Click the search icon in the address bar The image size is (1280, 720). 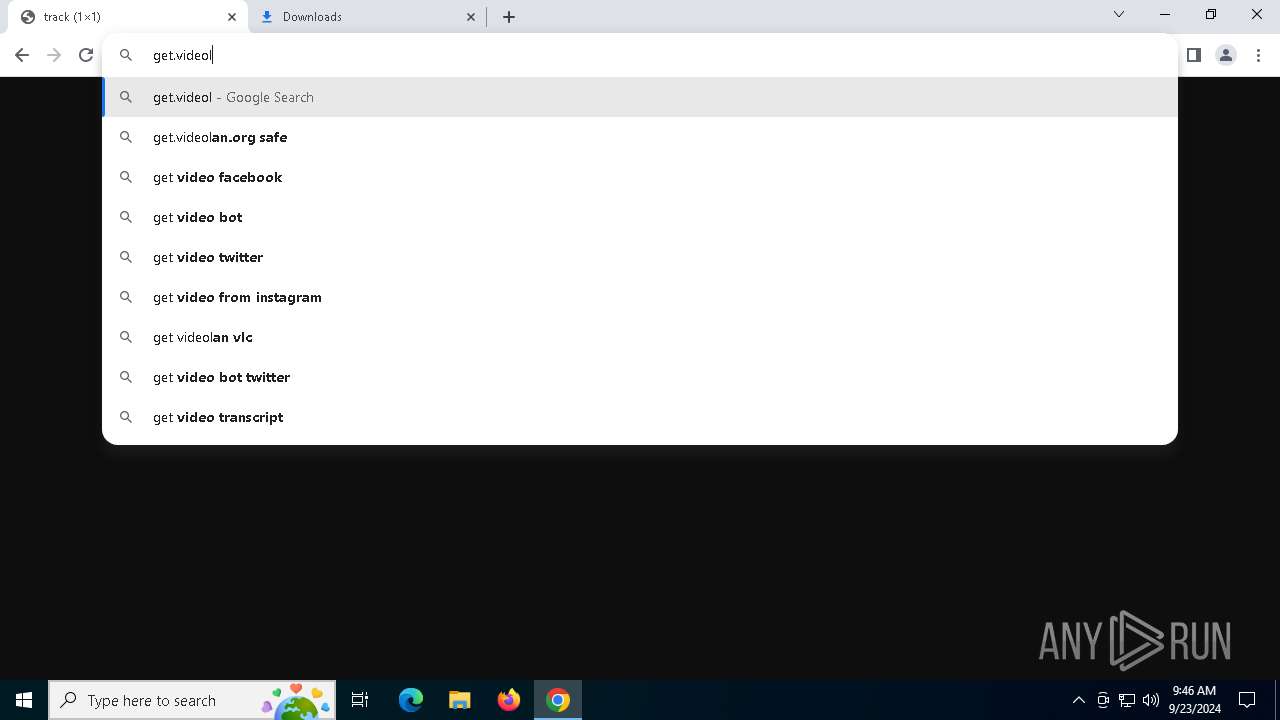click(x=126, y=55)
